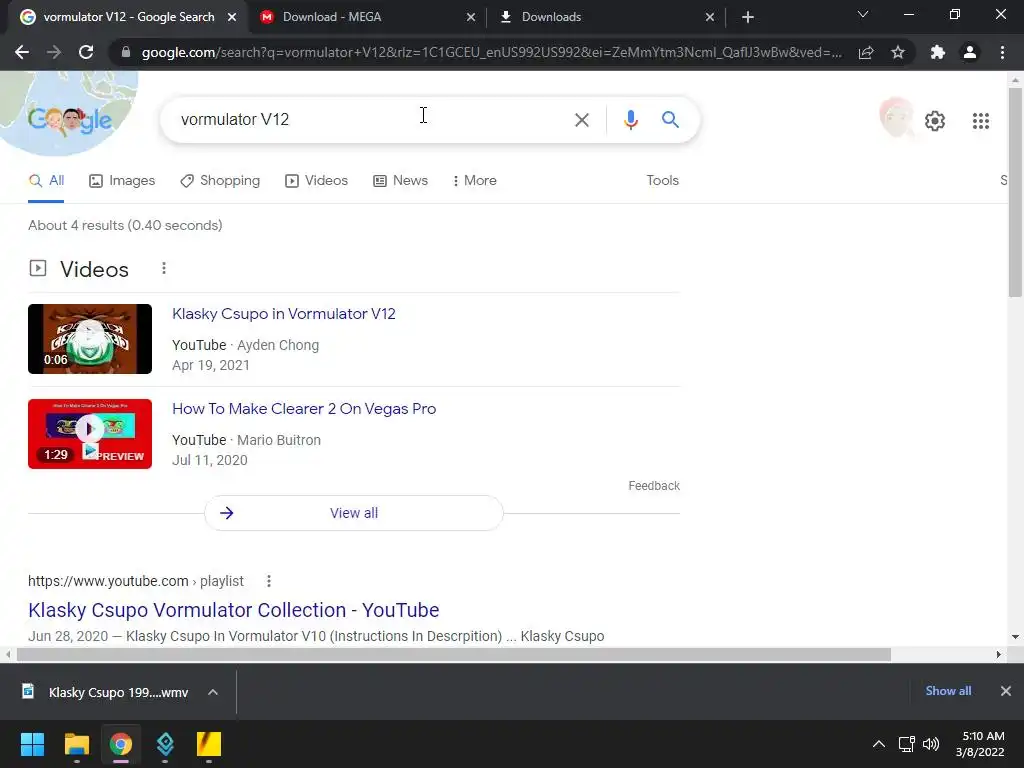Open the teal diamond app in the taskbar
Screen dimensions: 1024x768
coord(165,744)
